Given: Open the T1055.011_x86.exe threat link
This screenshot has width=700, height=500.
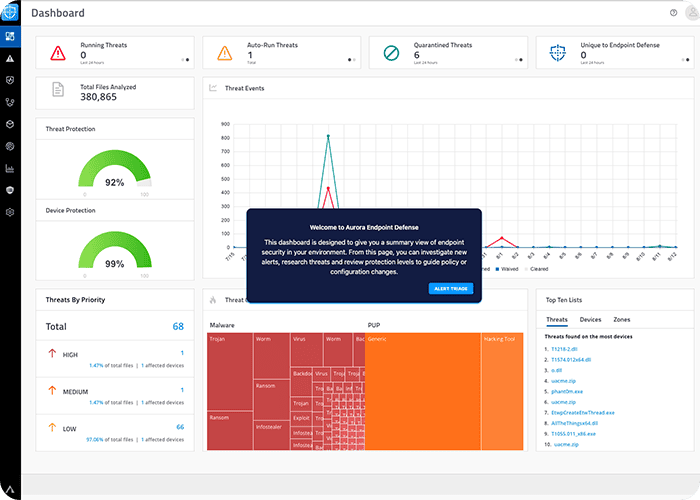Looking at the screenshot, I should tap(574, 434).
